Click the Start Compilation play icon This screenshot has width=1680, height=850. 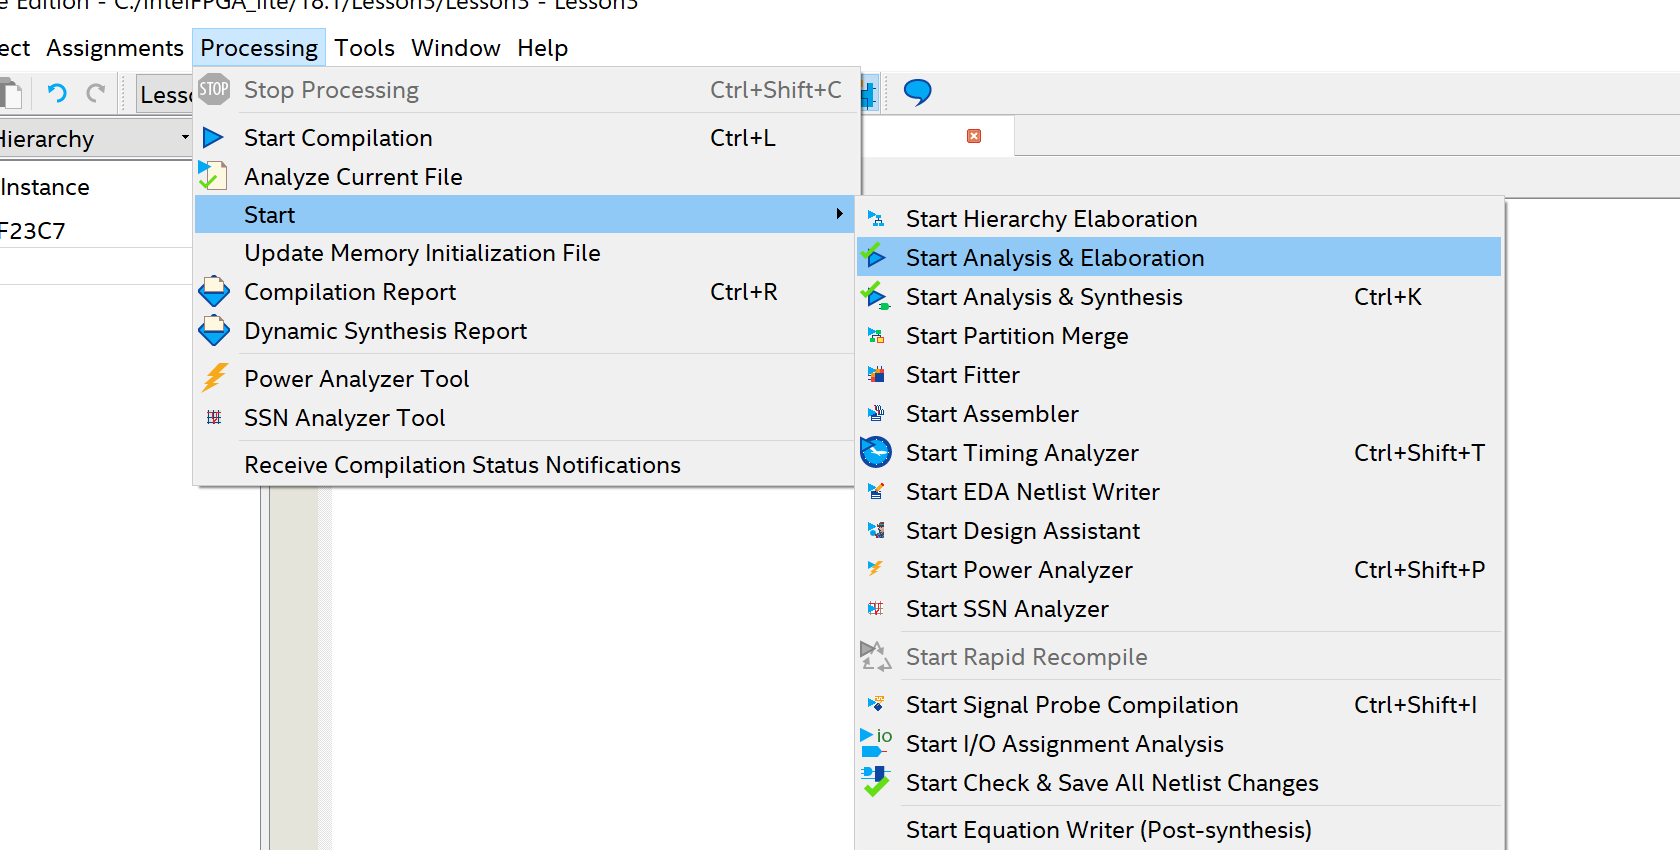213,137
